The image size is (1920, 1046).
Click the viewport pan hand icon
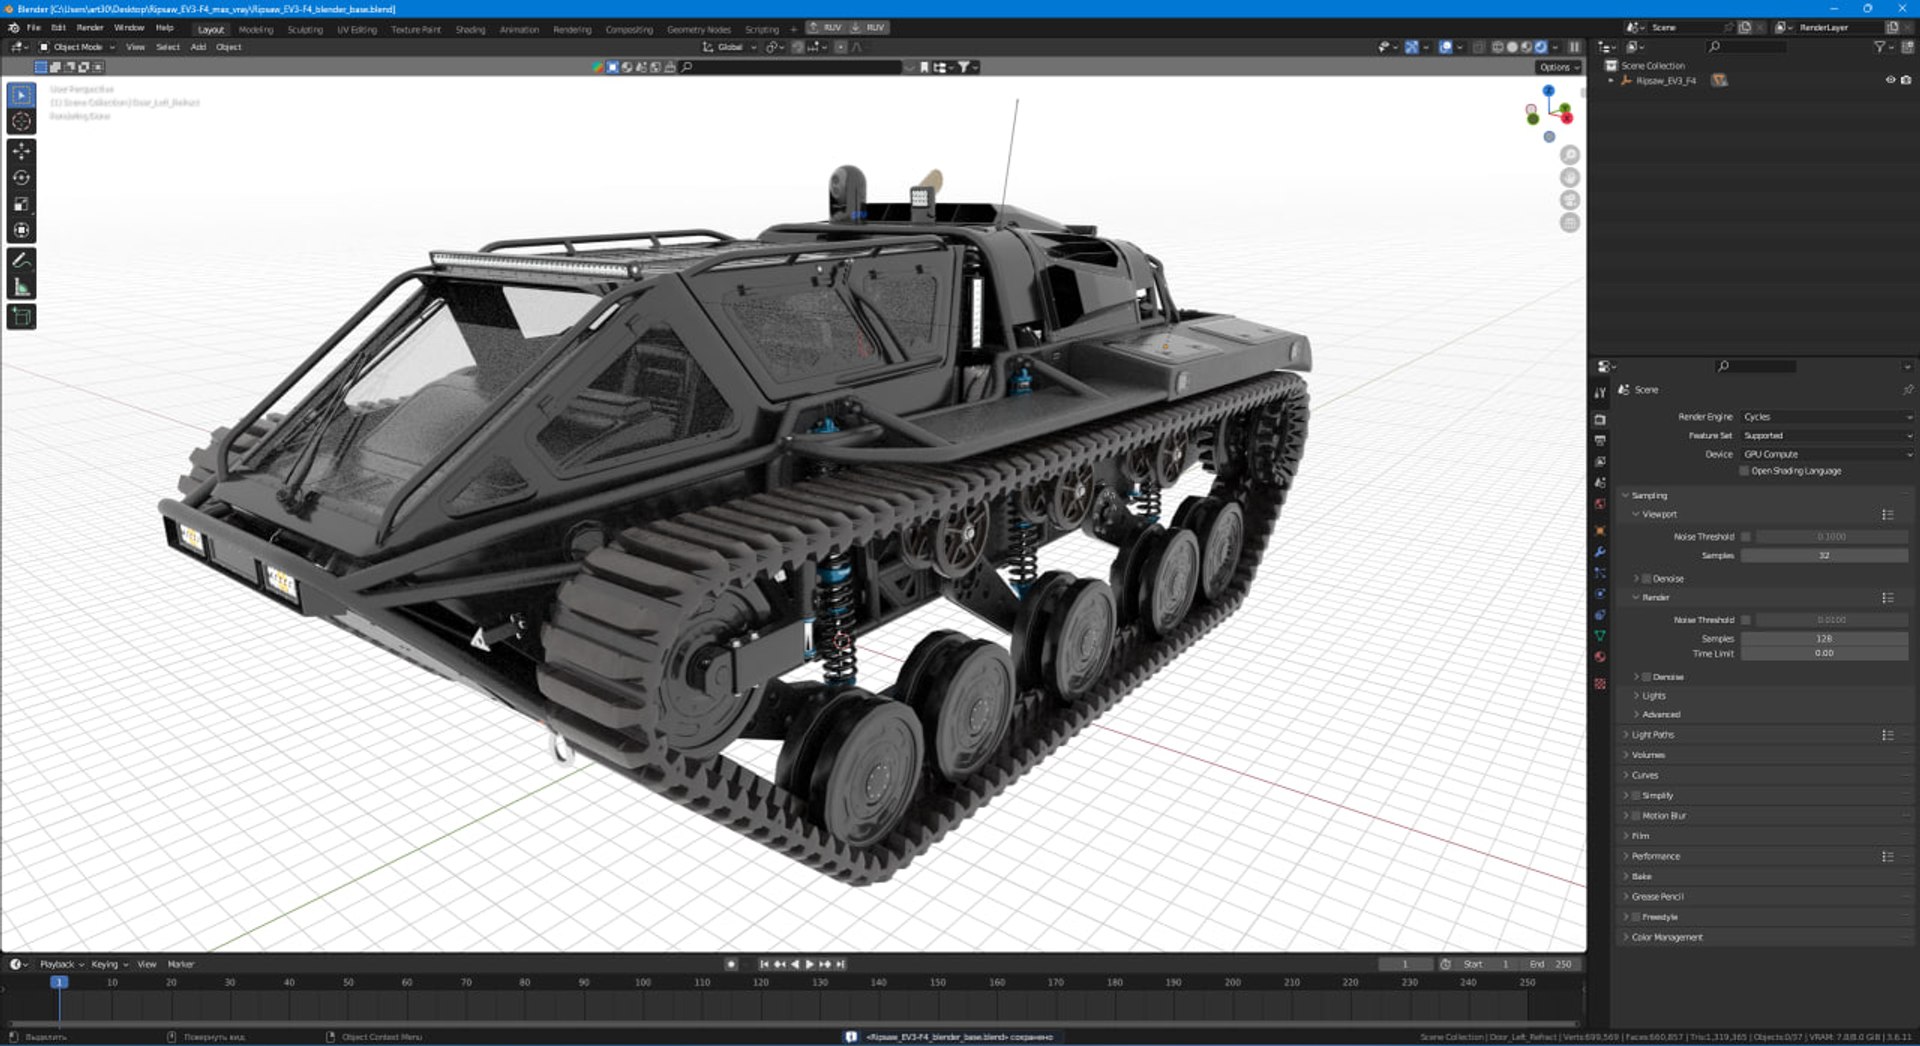coord(1570,178)
